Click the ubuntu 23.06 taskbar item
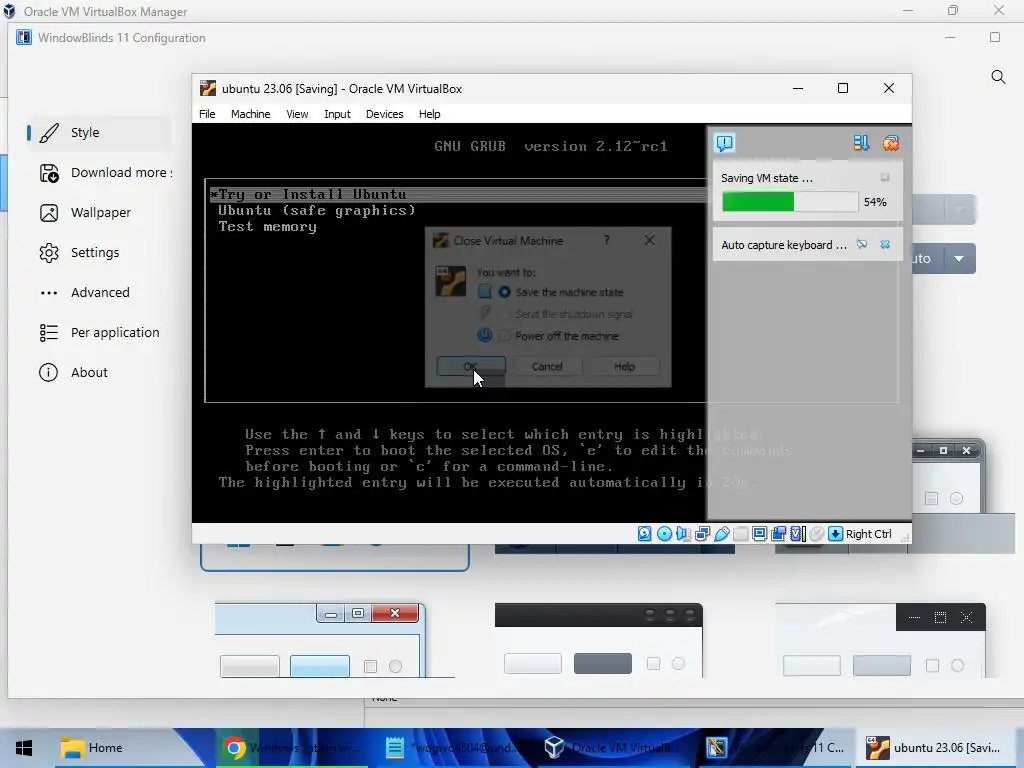Screen dimensions: 1024x768 point(934,748)
